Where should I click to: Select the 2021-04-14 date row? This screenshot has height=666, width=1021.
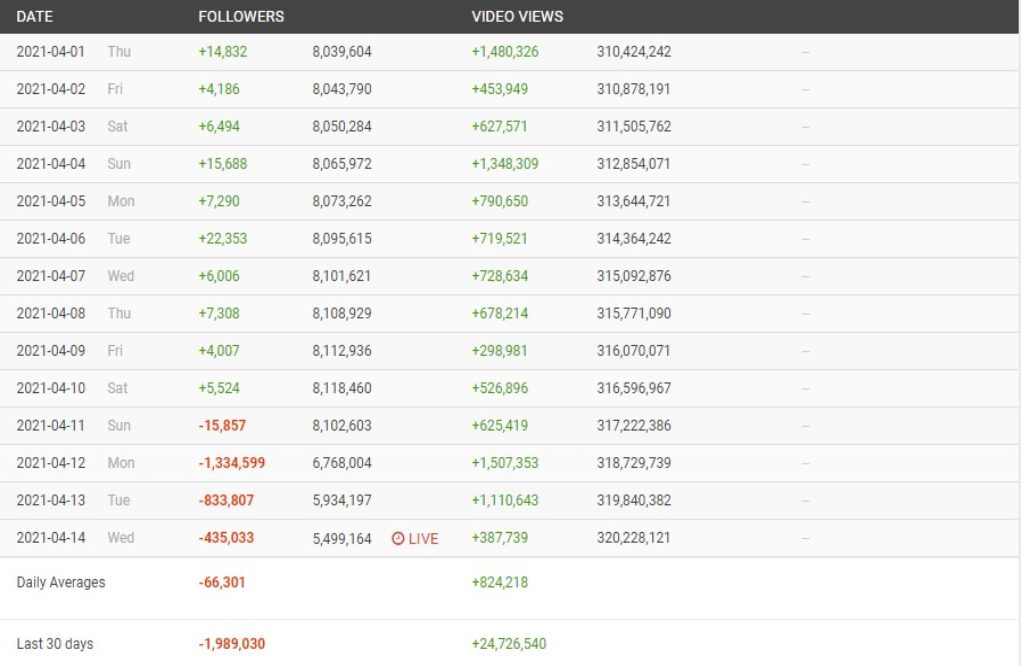coord(51,538)
